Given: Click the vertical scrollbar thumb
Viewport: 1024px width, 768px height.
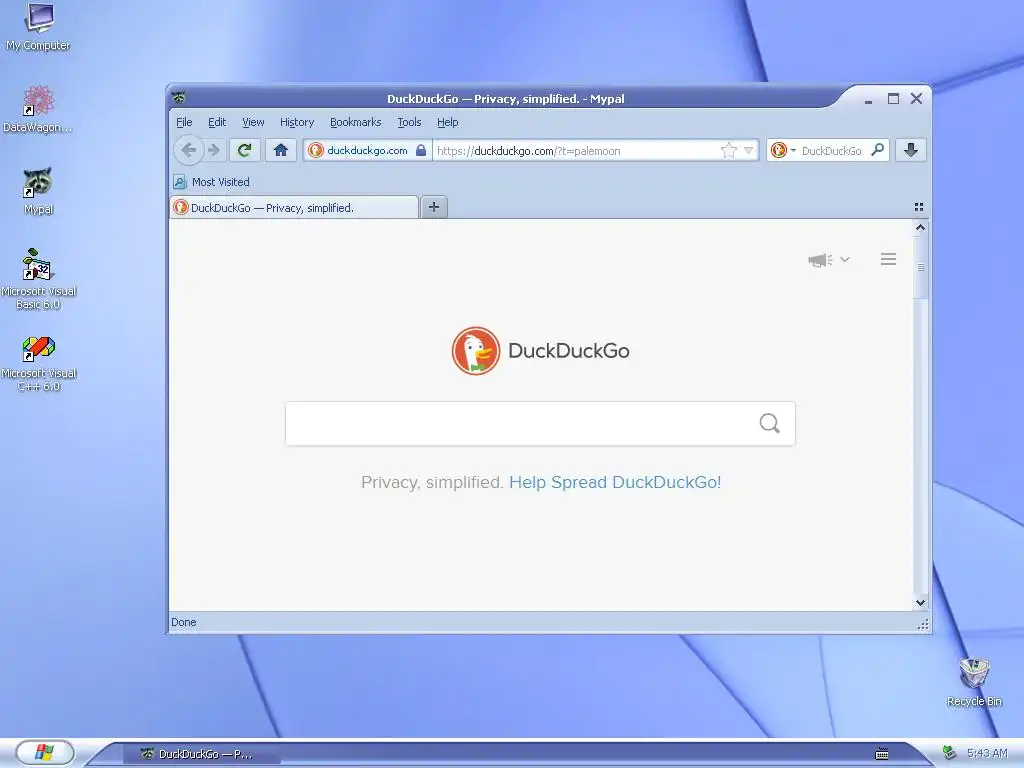Looking at the screenshot, I should click(920, 267).
